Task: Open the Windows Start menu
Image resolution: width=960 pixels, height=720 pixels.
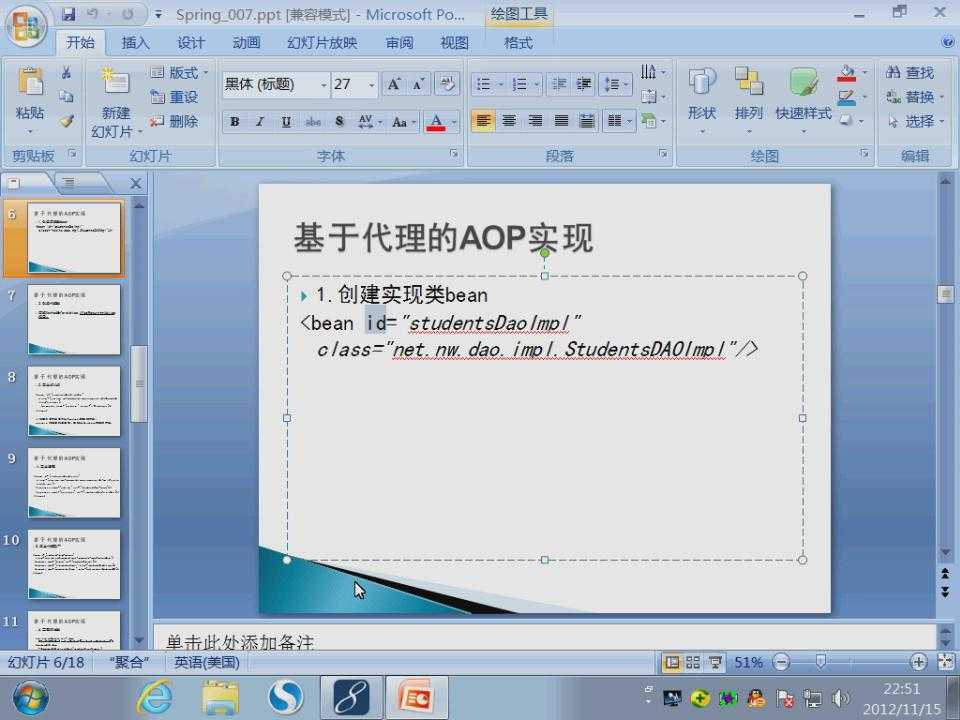Action: coord(30,697)
